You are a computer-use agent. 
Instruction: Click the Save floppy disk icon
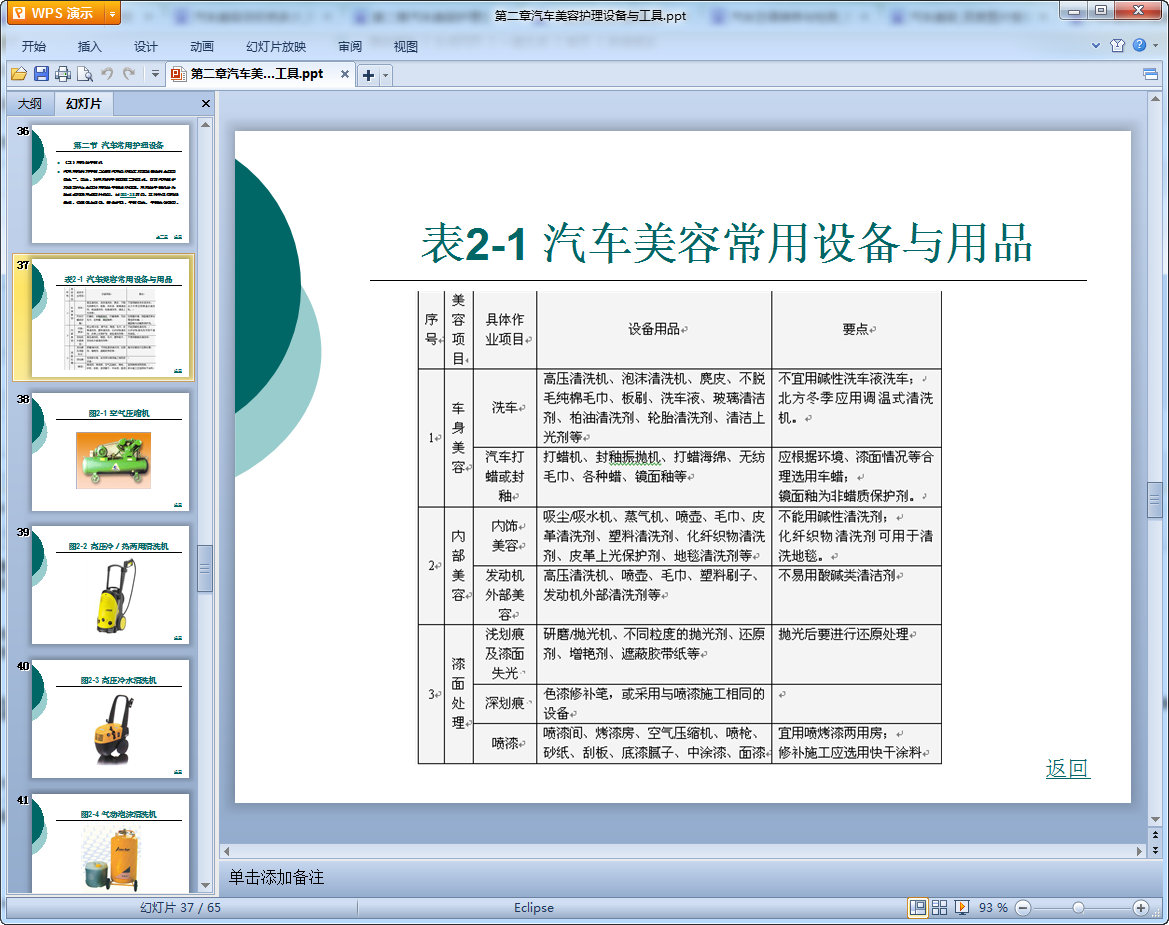(x=41, y=74)
